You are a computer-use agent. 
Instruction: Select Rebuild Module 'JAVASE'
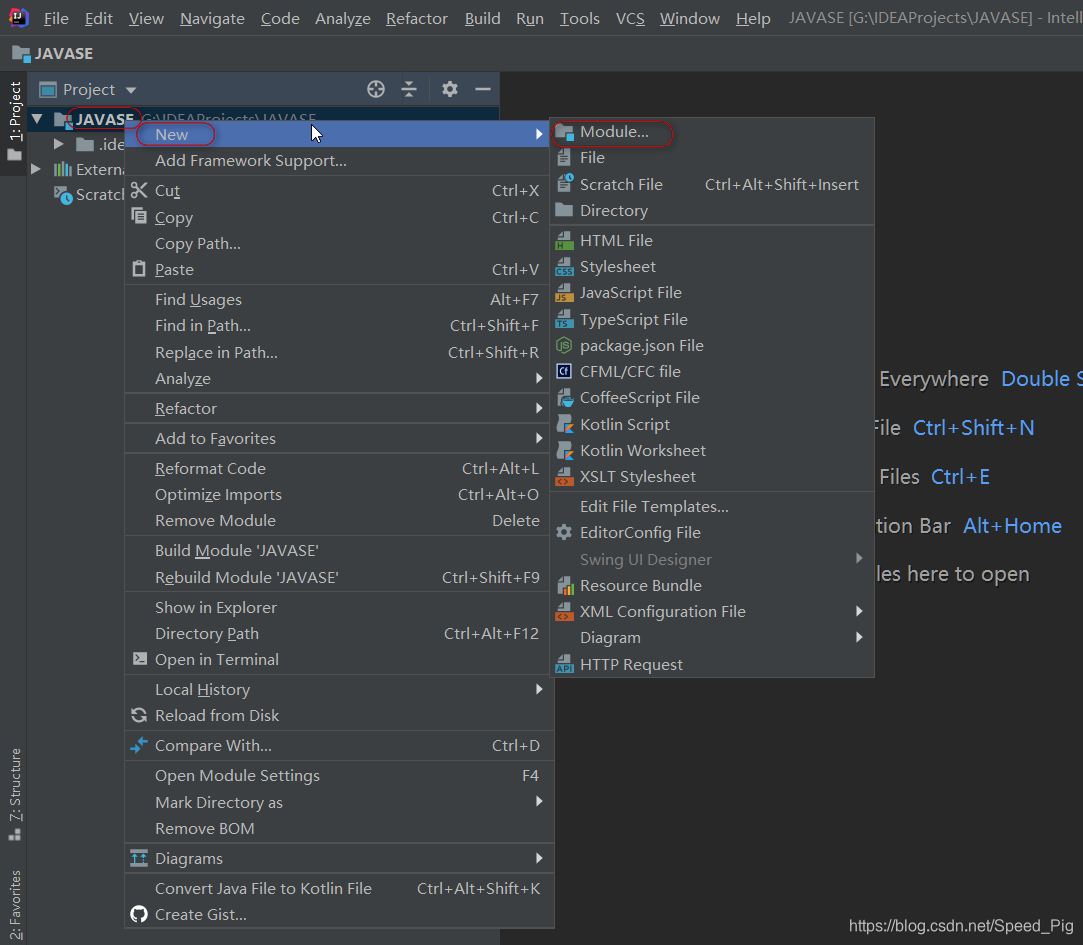(339, 577)
